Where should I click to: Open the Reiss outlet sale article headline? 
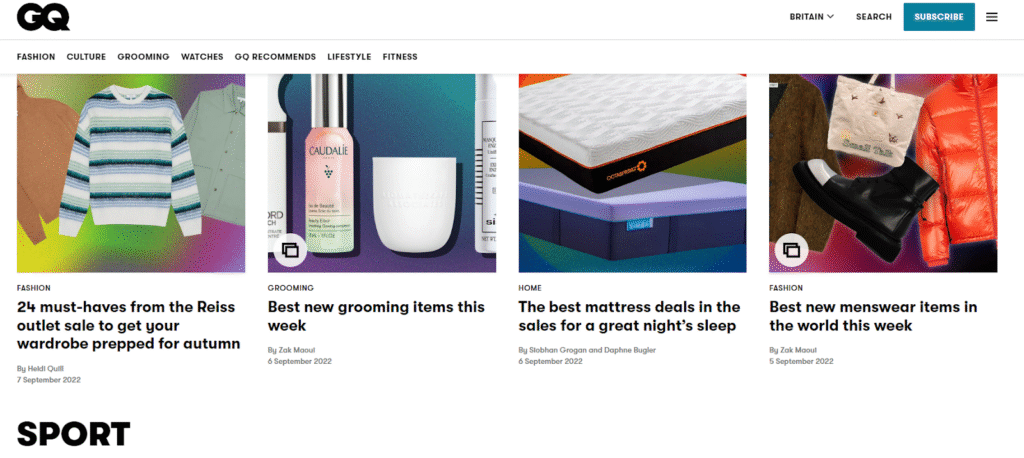click(x=129, y=325)
